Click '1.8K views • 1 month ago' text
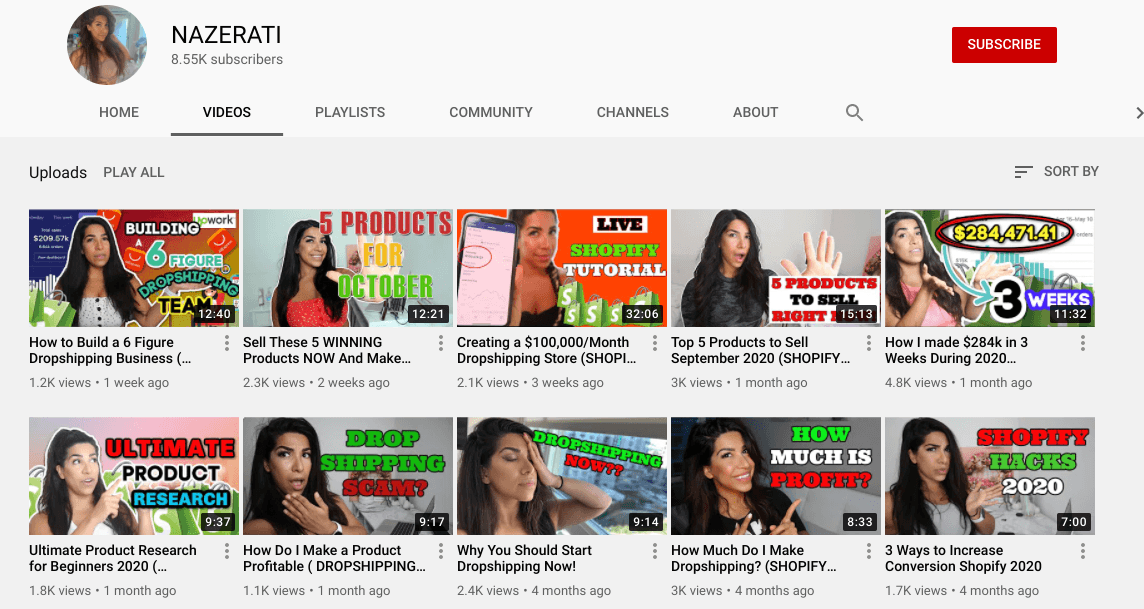 [x=103, y=591]
